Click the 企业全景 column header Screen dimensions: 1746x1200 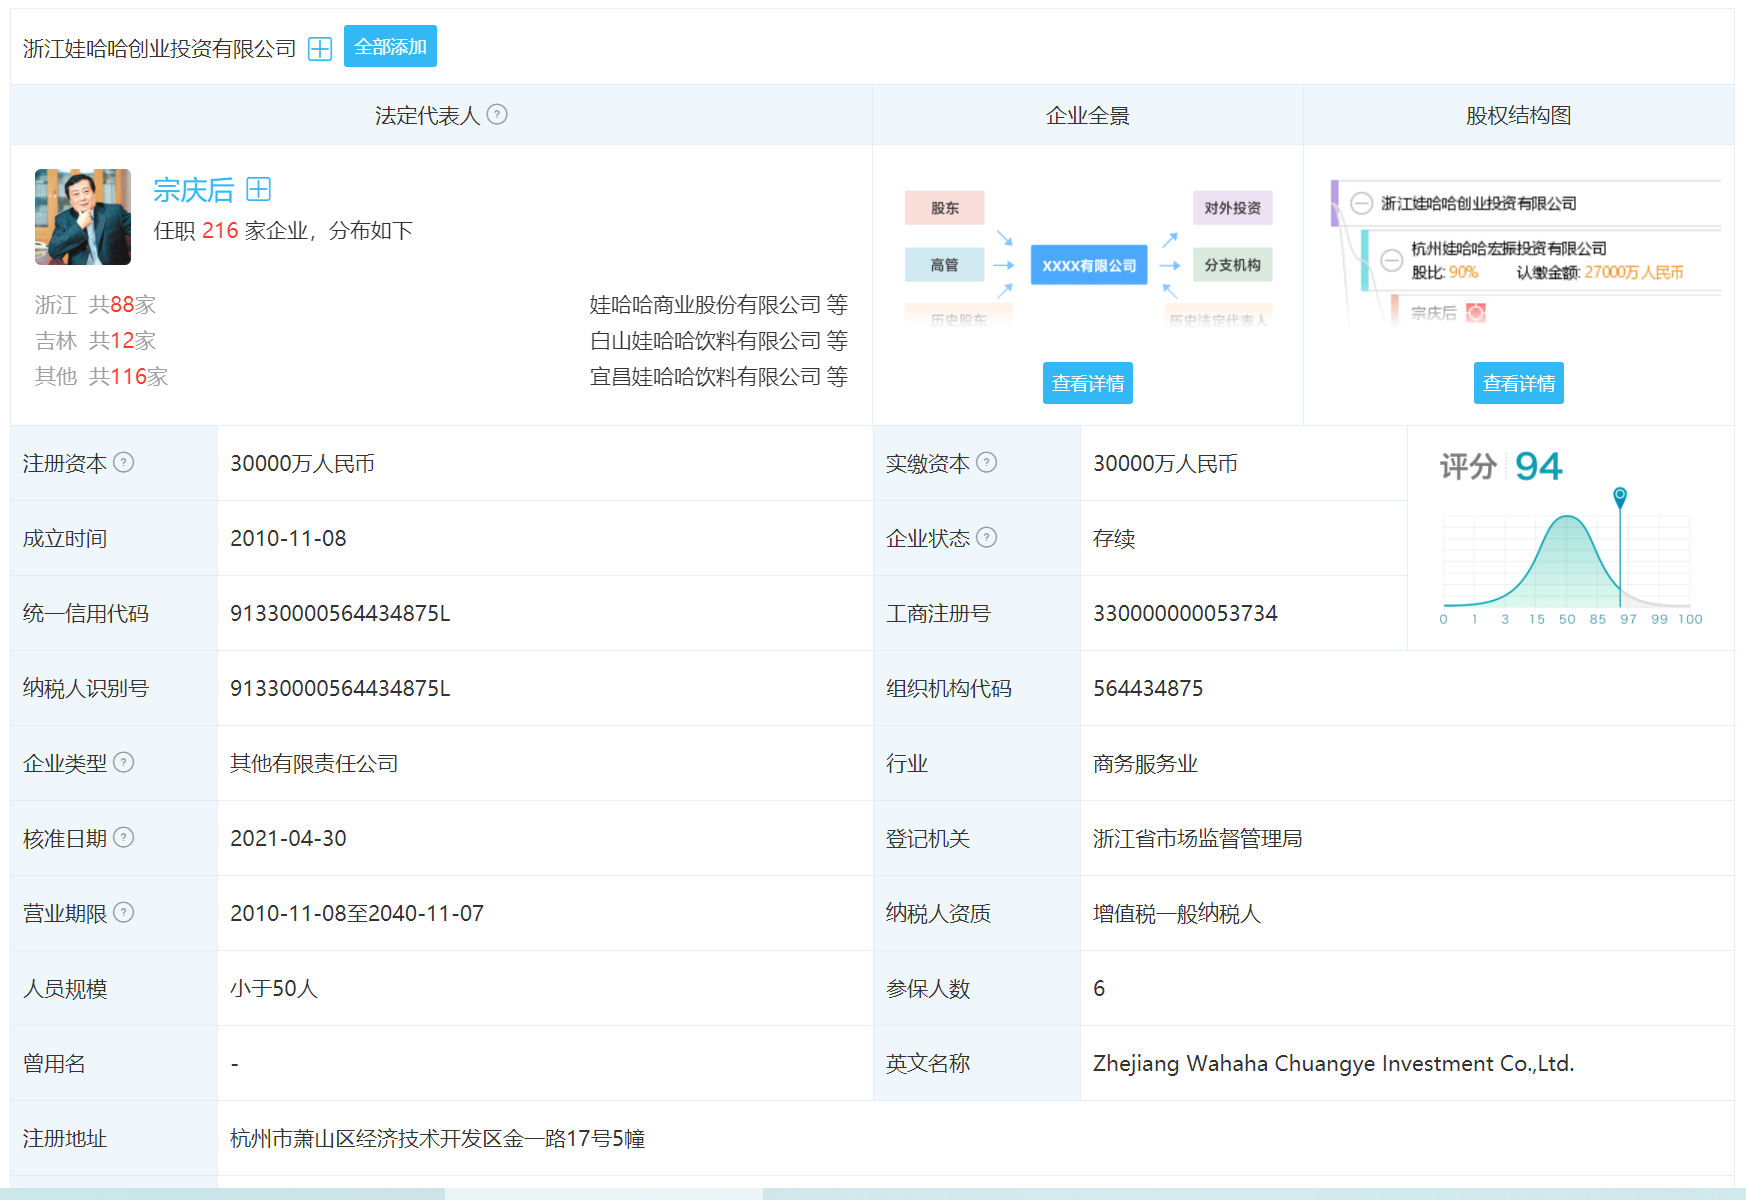click(1088, 115)
